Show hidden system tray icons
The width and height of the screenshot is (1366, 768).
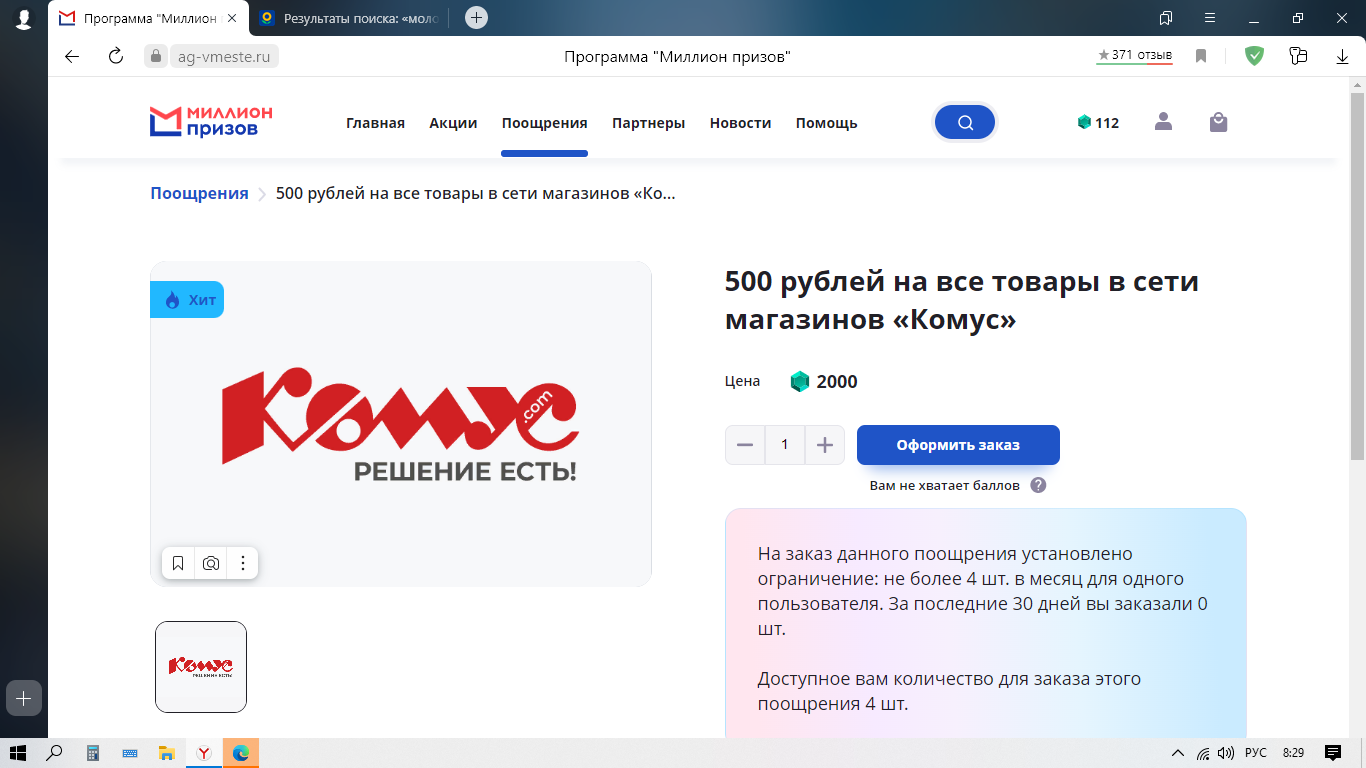click(1177, 753)
